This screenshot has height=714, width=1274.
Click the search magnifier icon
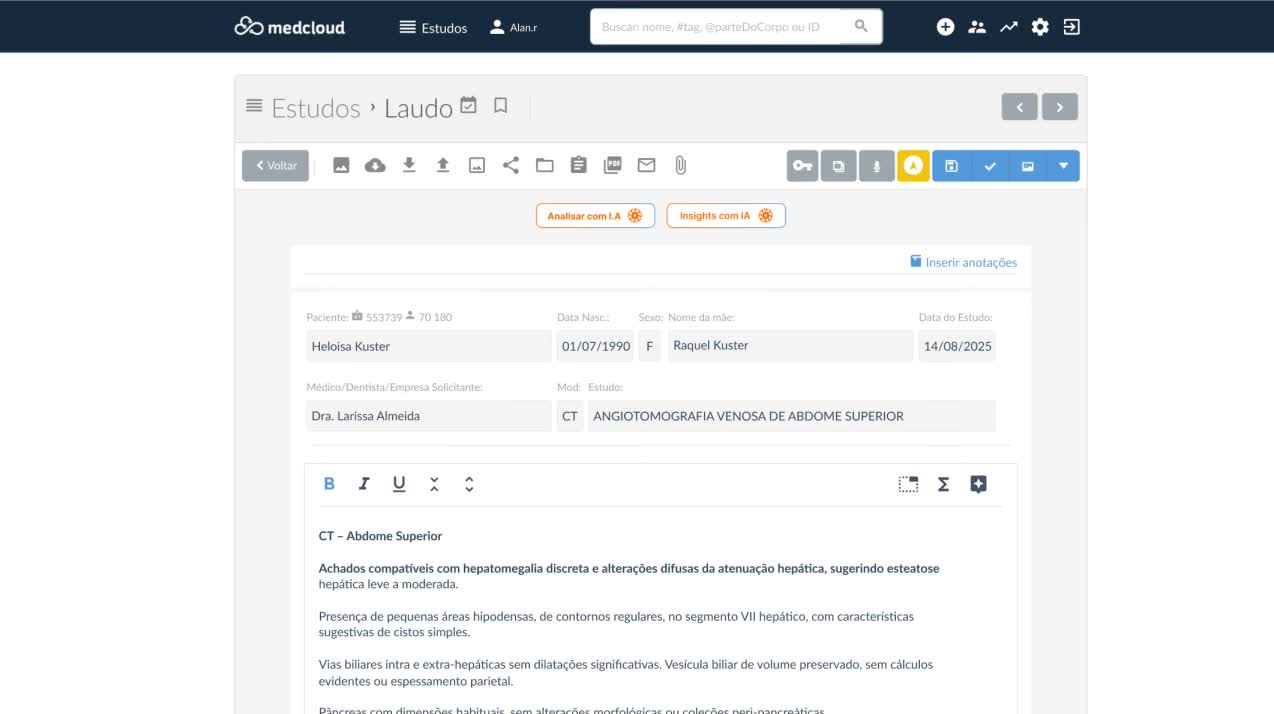coord(861,27)
